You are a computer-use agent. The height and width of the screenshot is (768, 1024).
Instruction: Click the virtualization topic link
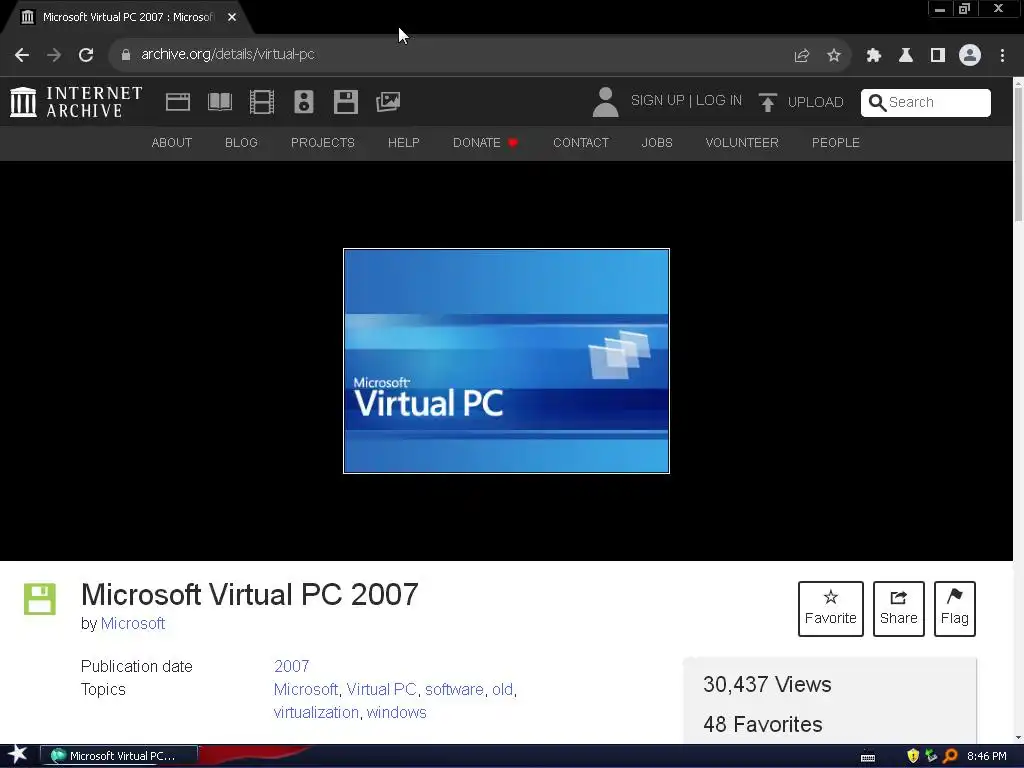[316, 712]
